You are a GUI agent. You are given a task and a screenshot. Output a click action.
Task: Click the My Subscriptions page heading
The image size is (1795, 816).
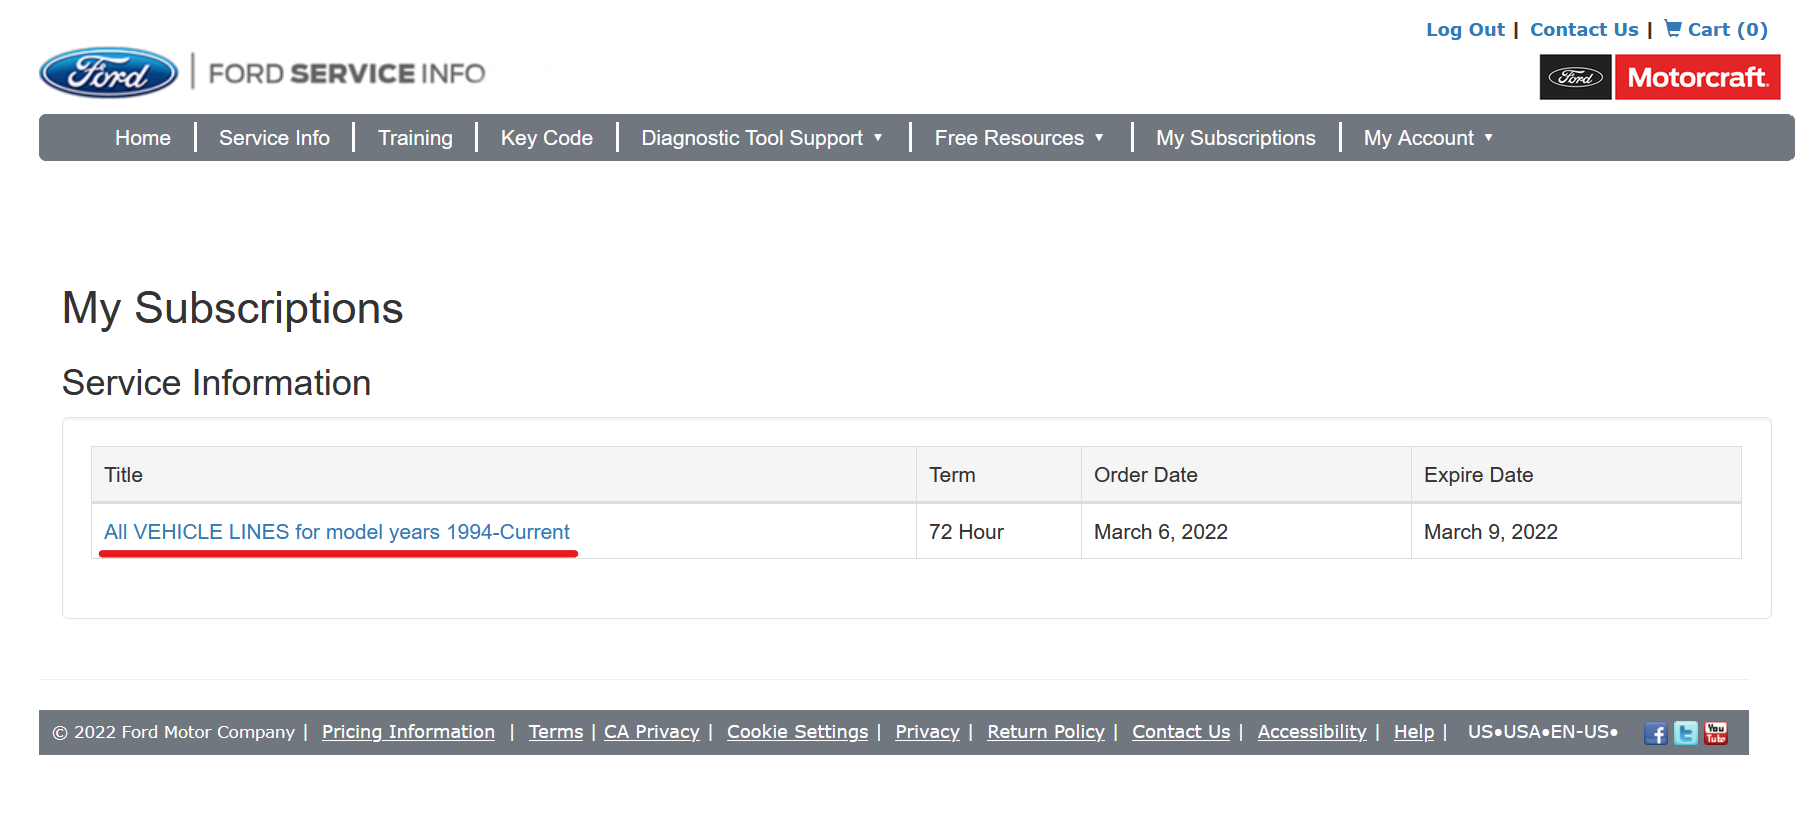coord(232,308)
